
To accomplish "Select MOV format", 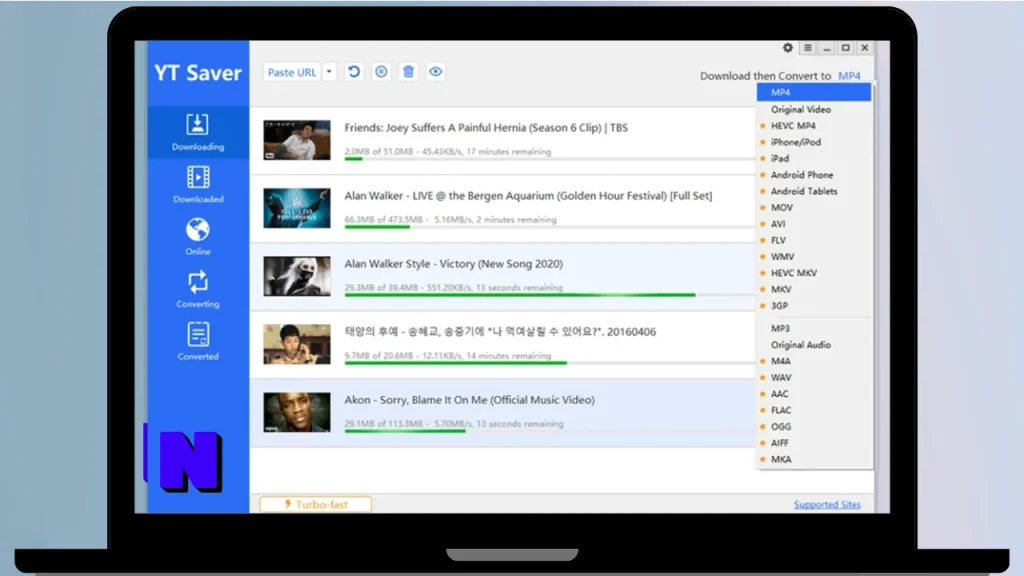I will 814,208.
